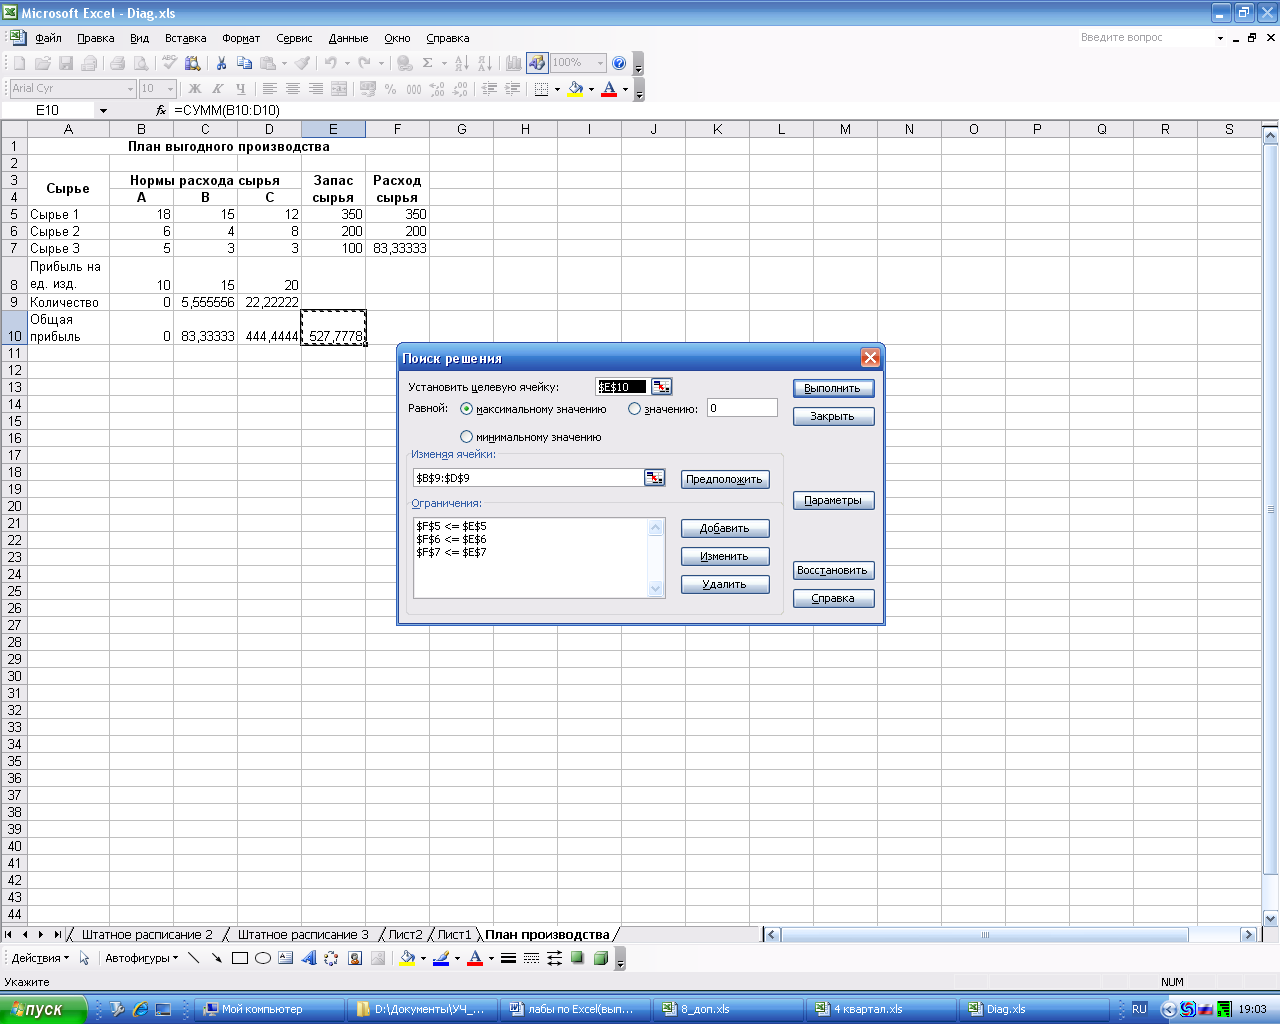Select the Rectangle drawing tool

point(240,958)
